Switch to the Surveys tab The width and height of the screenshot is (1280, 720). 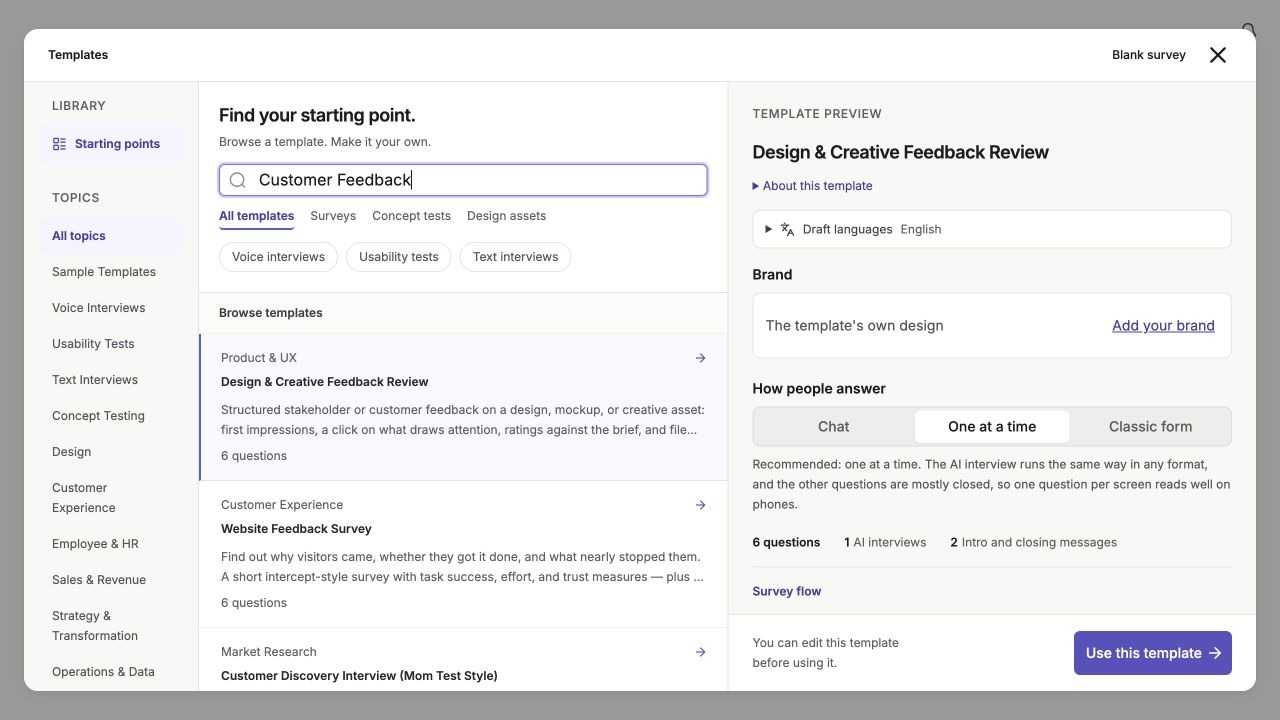click(x=333, y=216)
